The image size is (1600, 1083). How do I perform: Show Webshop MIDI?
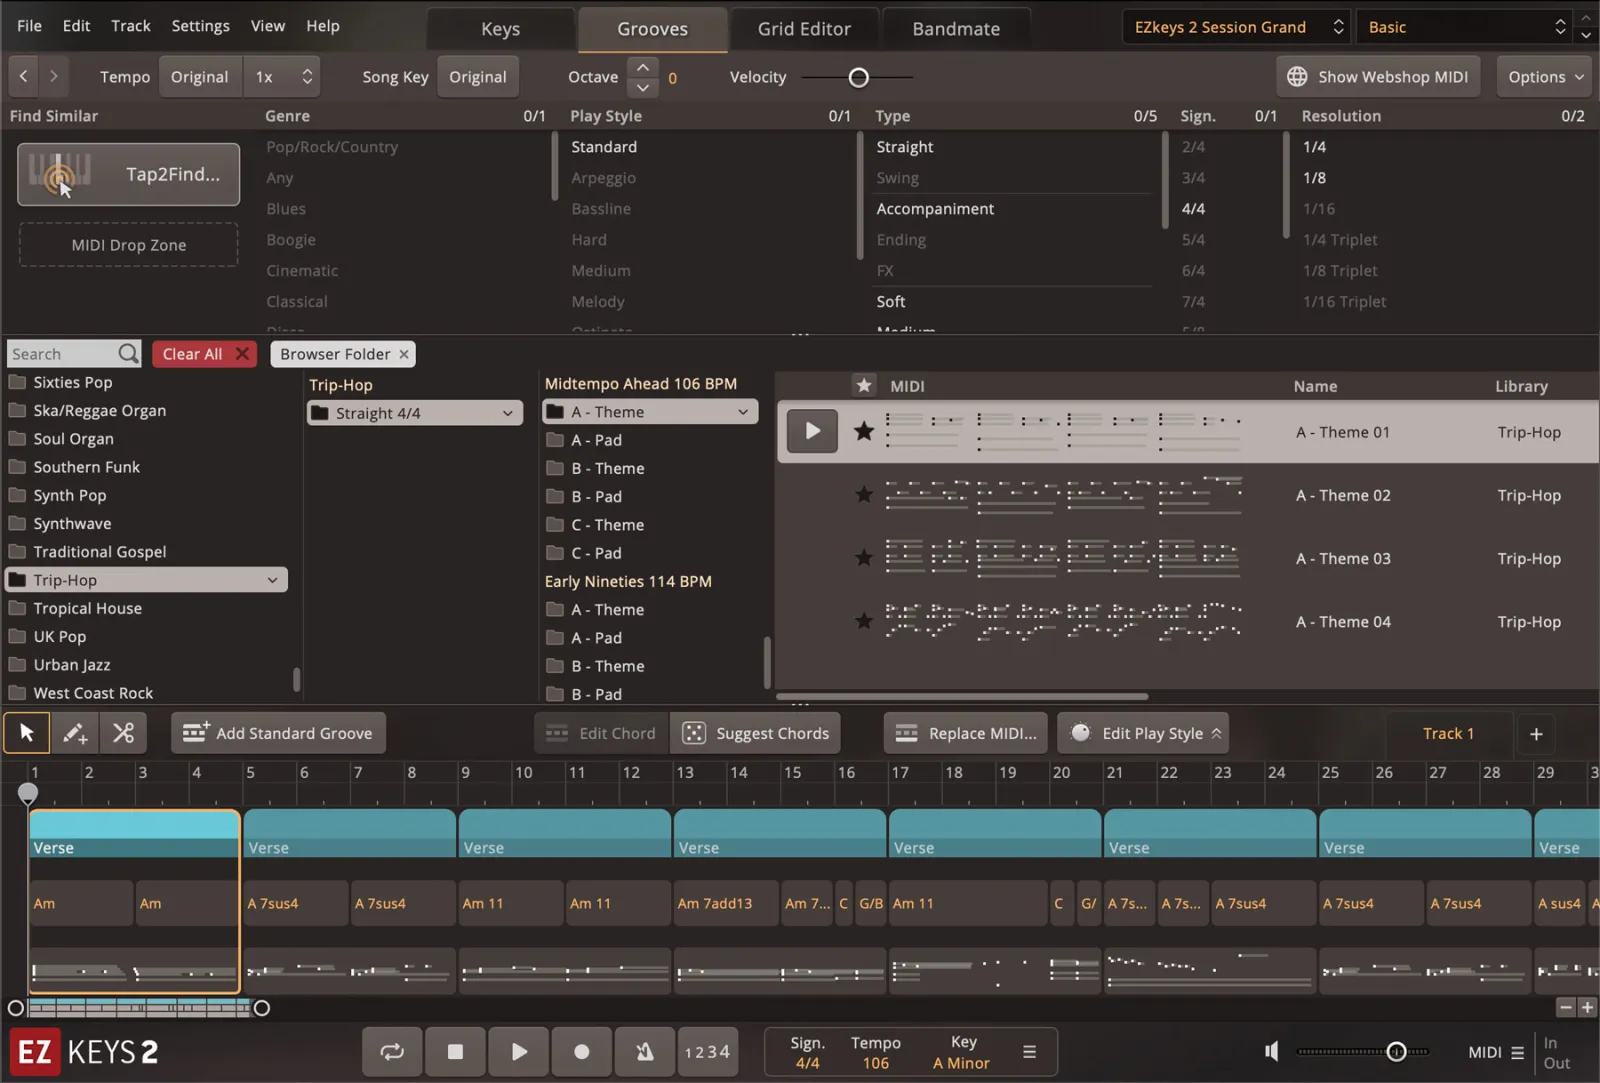(x=1378, y=76)
